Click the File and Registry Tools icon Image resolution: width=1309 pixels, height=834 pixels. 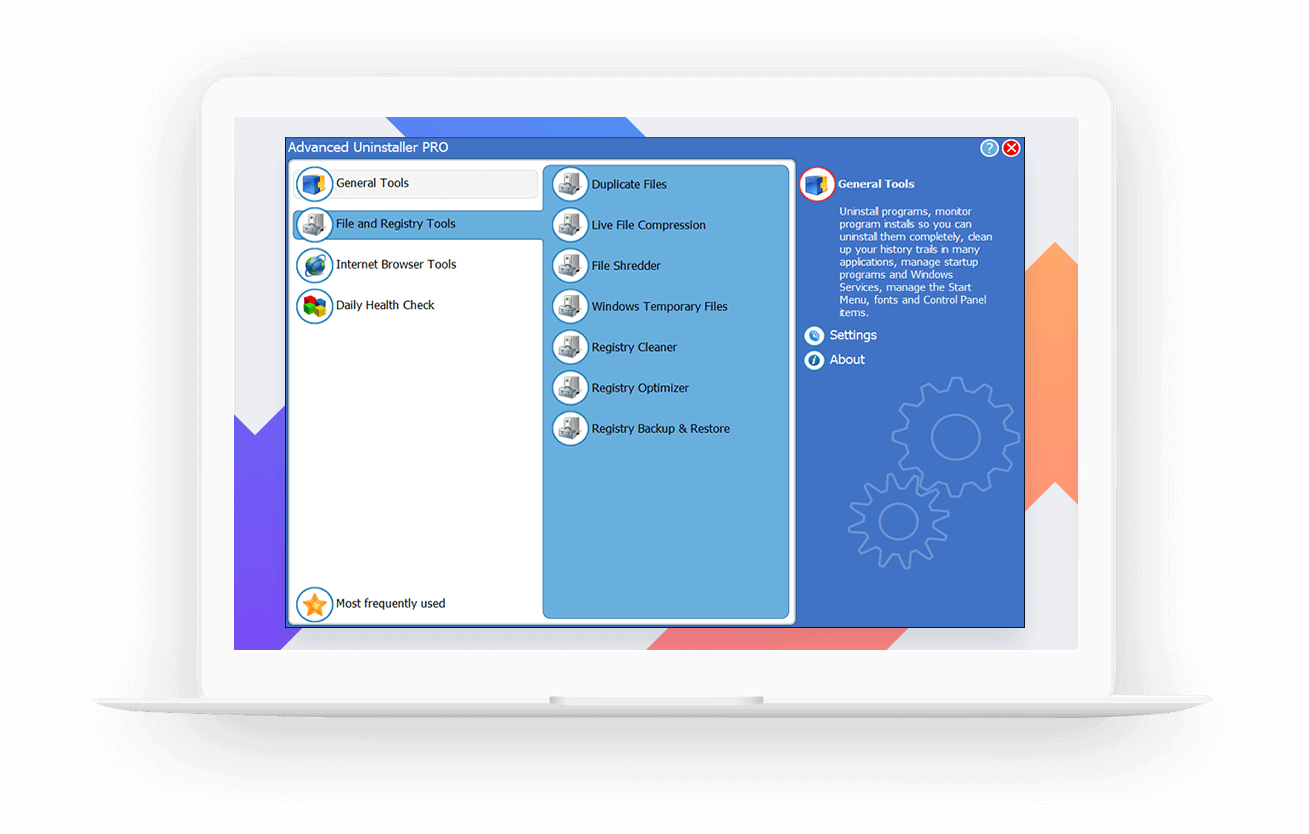click(x=314, y=225)
